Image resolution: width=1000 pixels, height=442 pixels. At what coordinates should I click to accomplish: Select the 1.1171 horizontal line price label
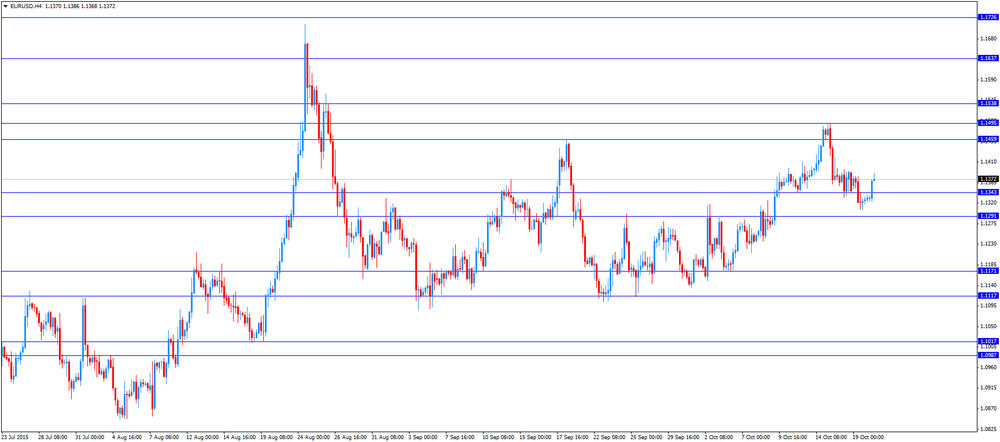coord(988,271)
